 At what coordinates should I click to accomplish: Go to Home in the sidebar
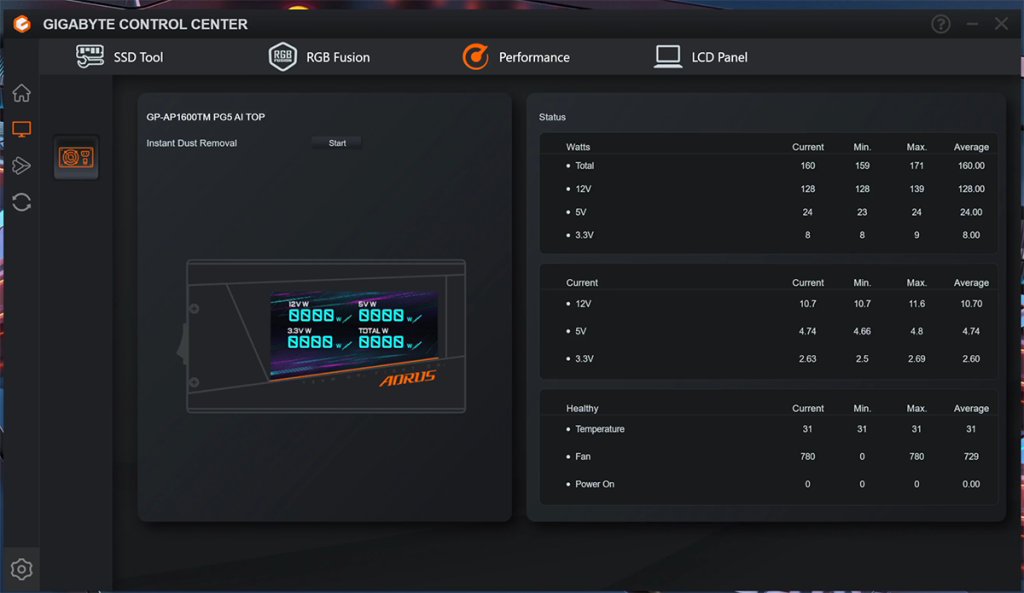point(22,93)
